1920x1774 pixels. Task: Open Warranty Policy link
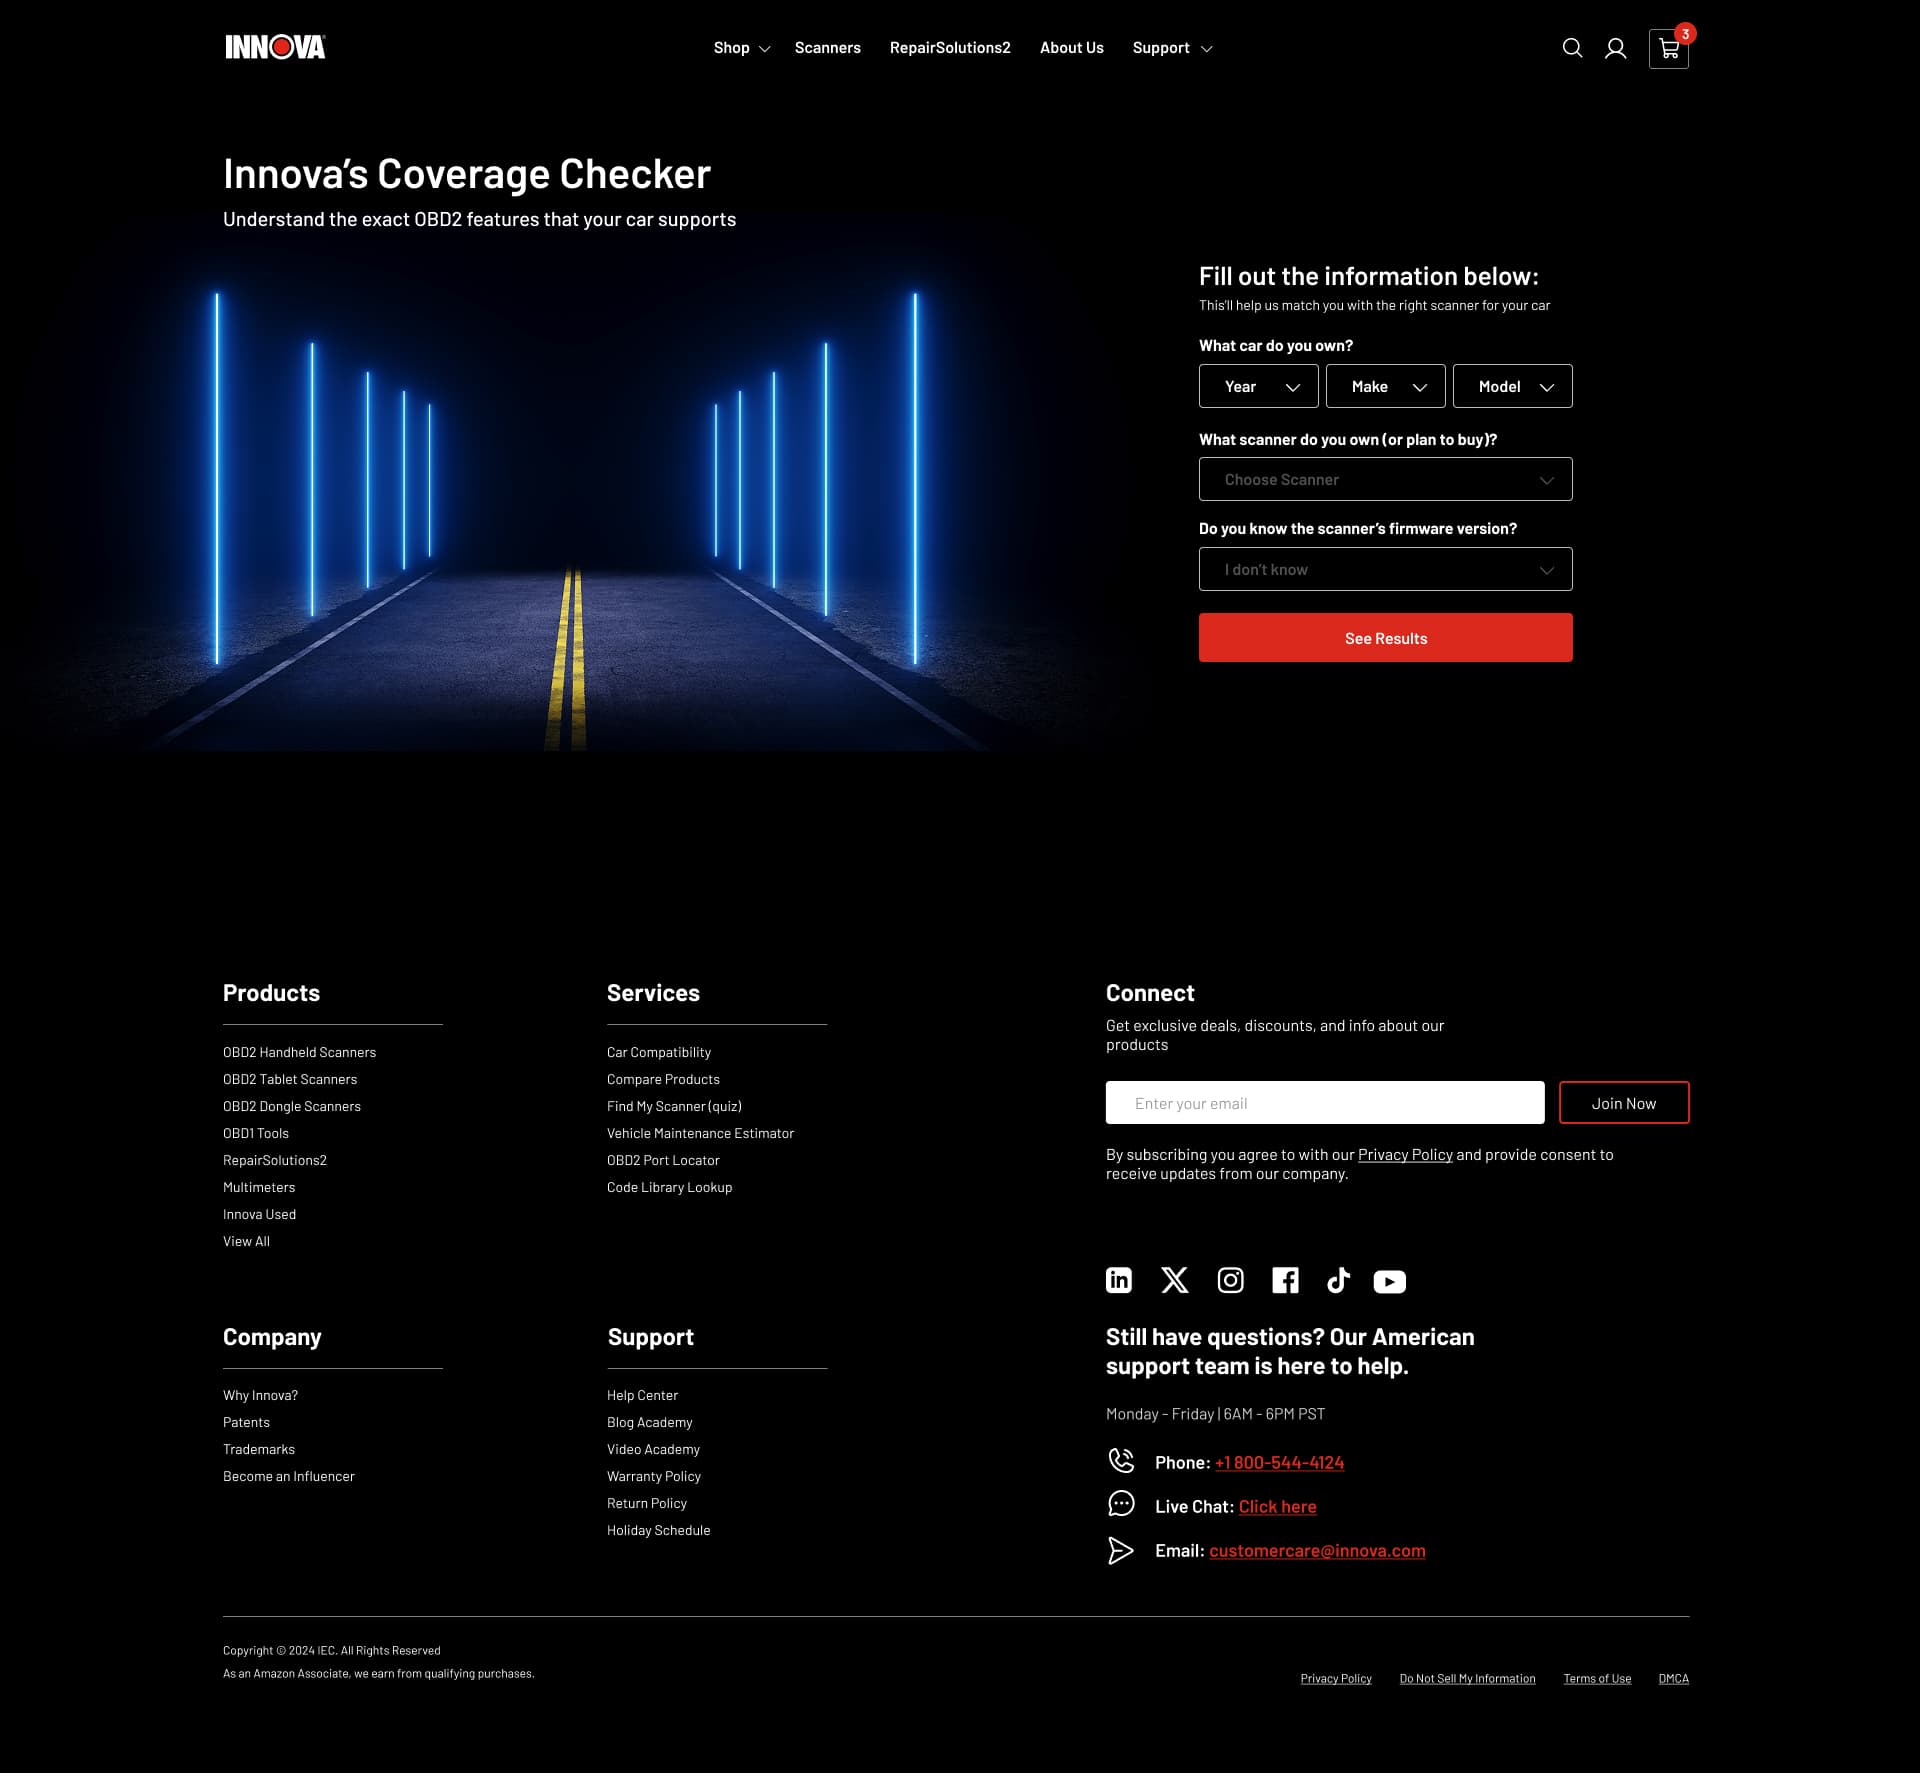[654, 1476]
